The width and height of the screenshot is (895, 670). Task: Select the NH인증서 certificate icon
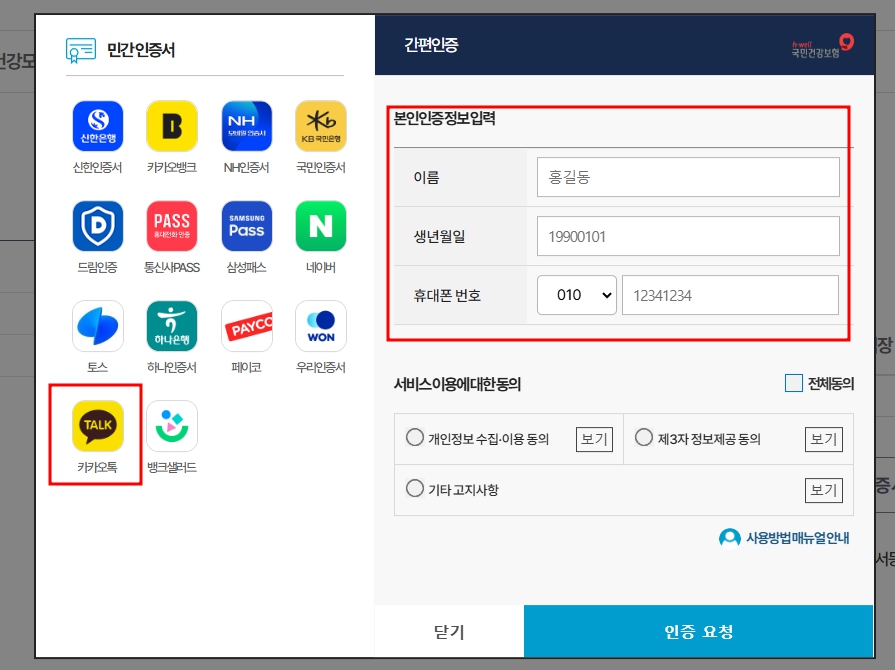[247, 126]
